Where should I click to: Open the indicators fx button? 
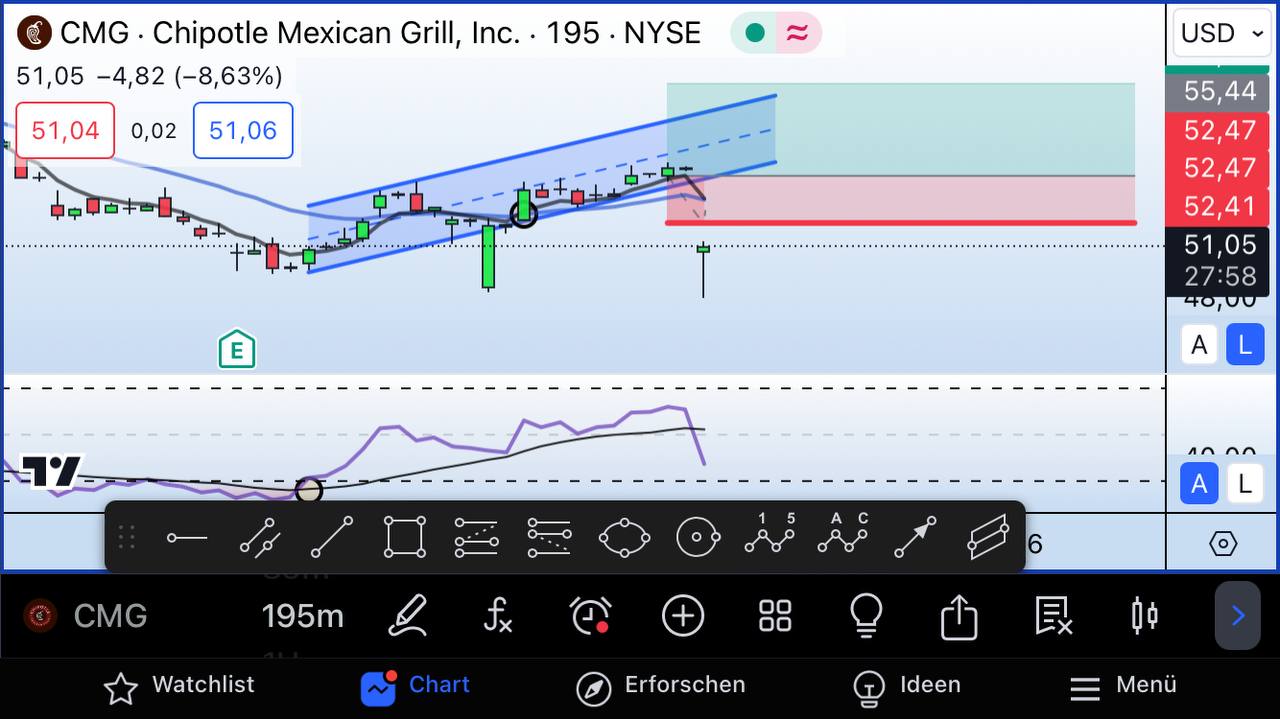497,615
